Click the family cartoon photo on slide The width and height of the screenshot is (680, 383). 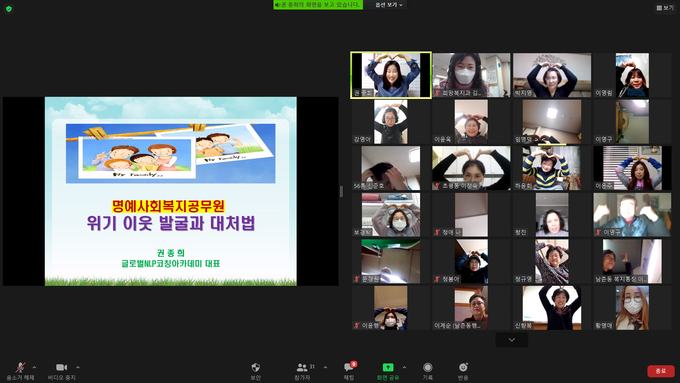[x=170, y=153]
